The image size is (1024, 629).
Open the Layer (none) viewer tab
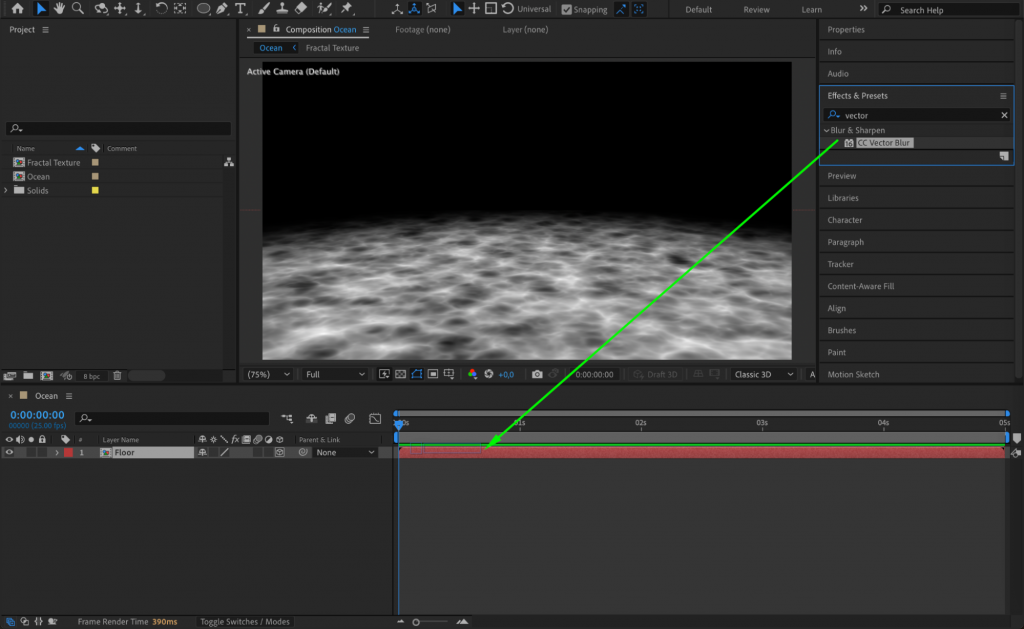pos(528,29)
